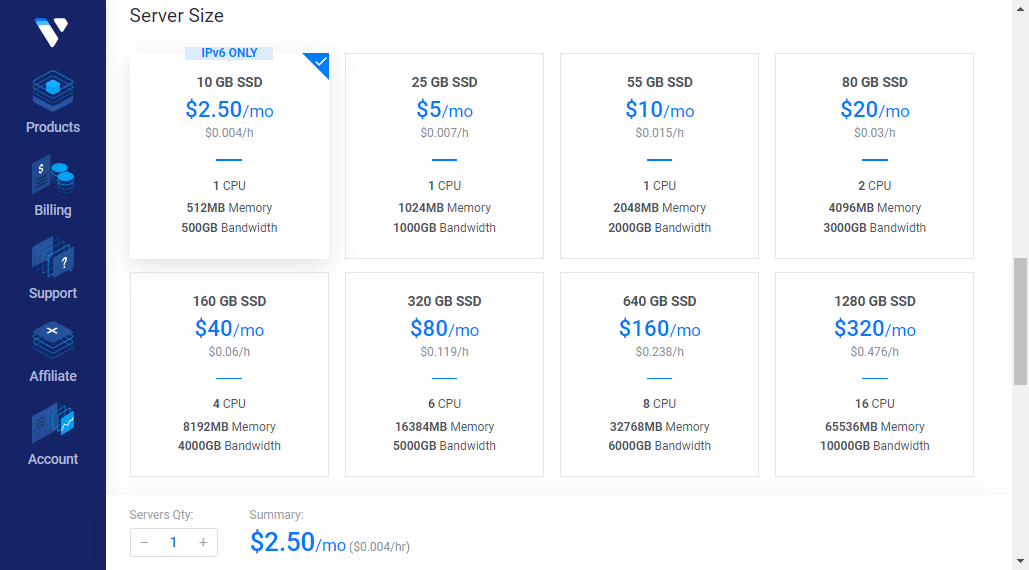The image size is (1029, 570).
Task: Click the blue checkmark on selected plan
Action: [x=320, y=62]
